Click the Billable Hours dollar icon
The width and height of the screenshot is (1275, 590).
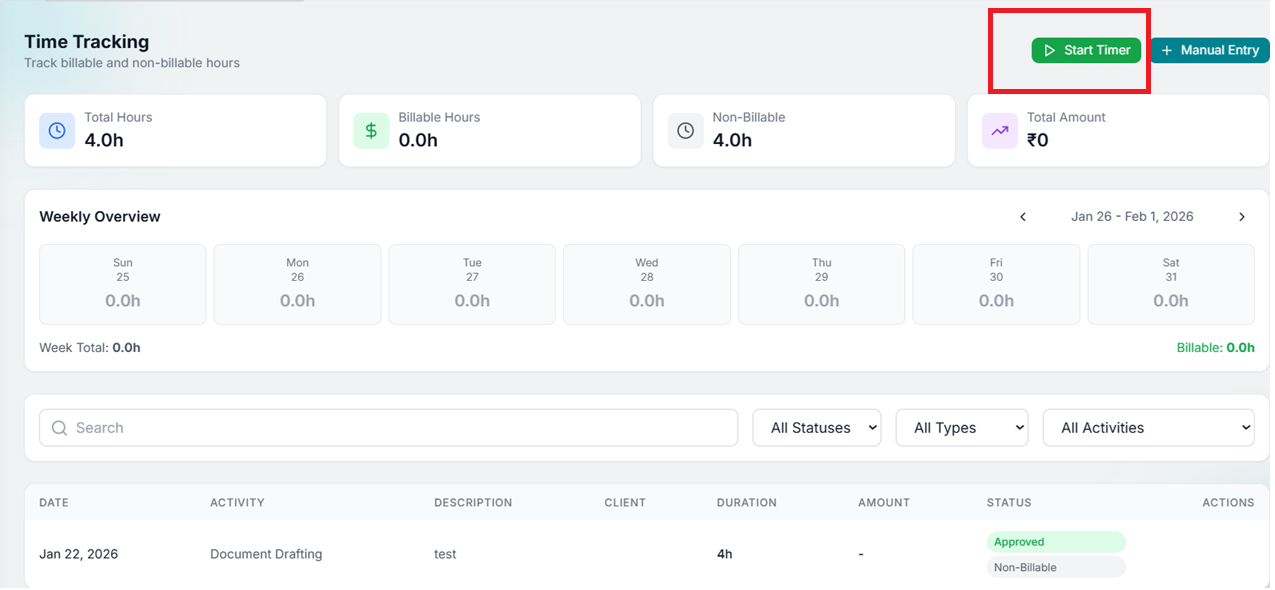click(x=371, y=130)
